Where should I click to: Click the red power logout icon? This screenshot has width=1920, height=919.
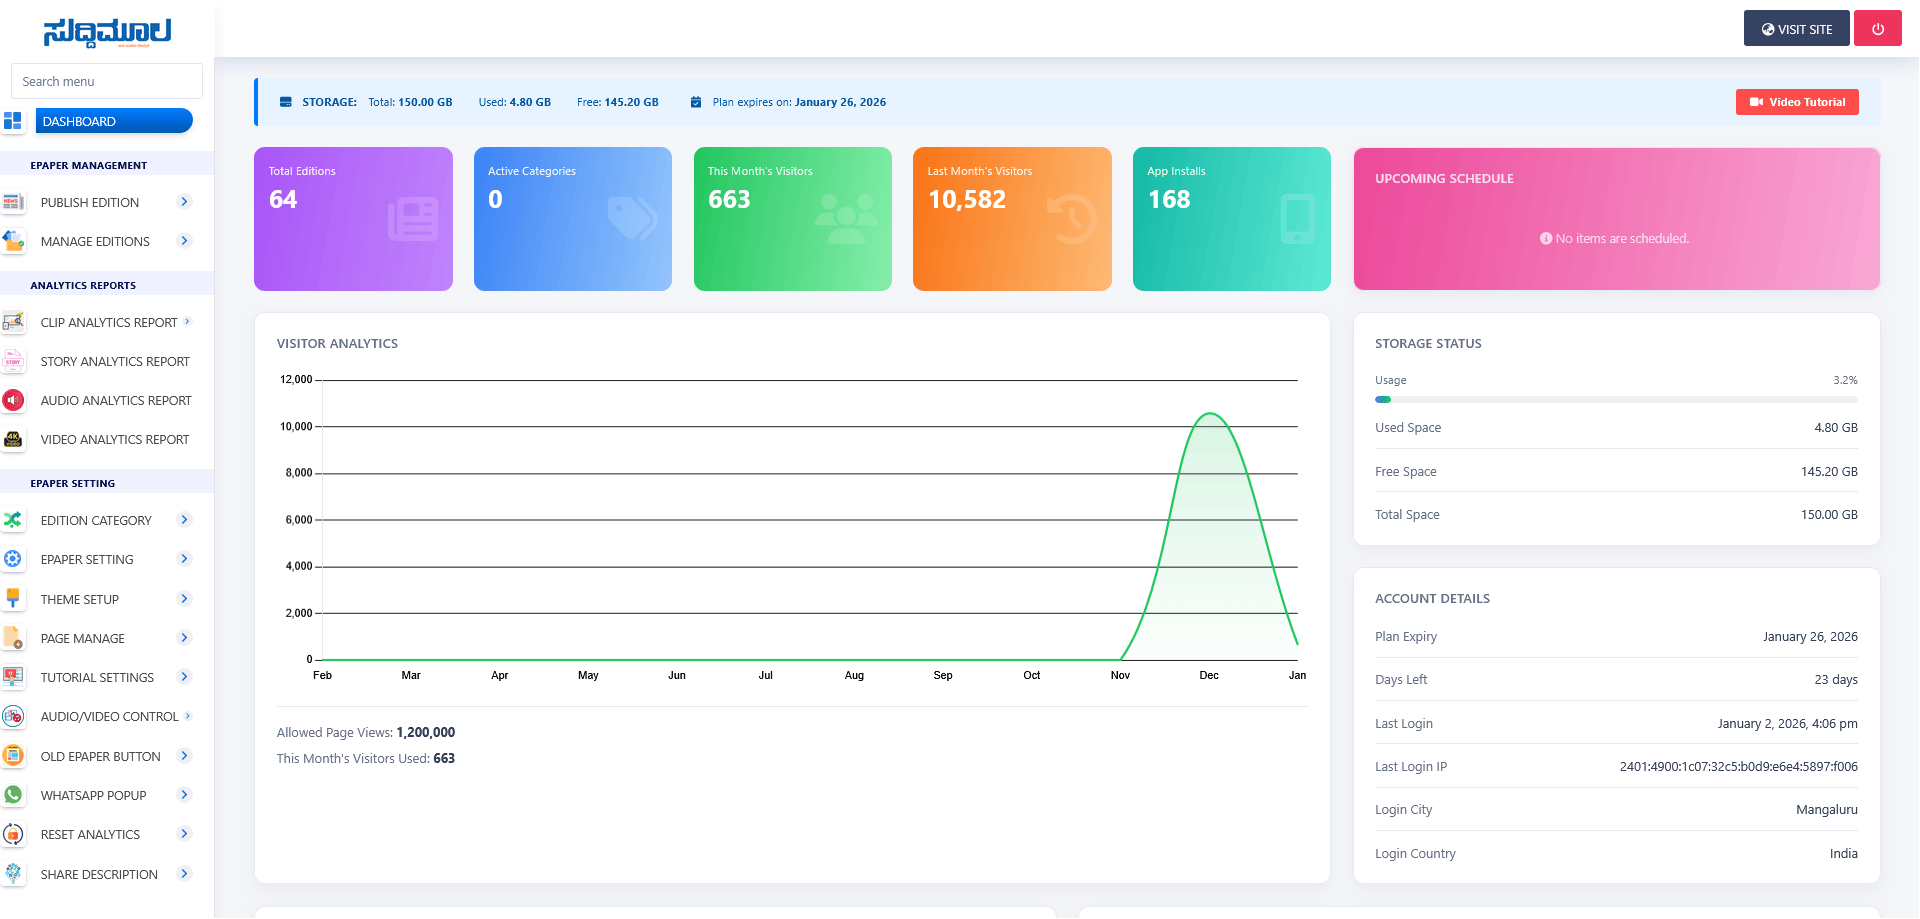(x=1878, y=28)
